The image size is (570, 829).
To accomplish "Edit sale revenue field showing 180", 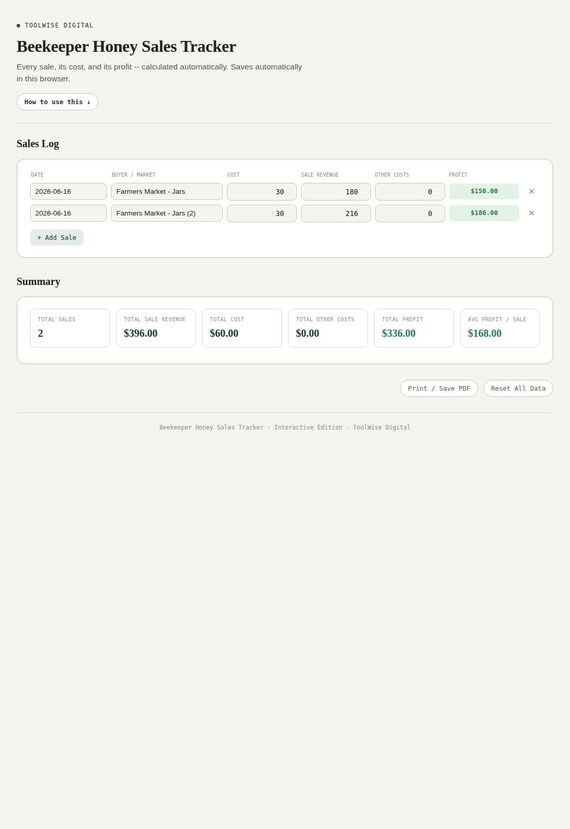I will (x=336, y=192).
